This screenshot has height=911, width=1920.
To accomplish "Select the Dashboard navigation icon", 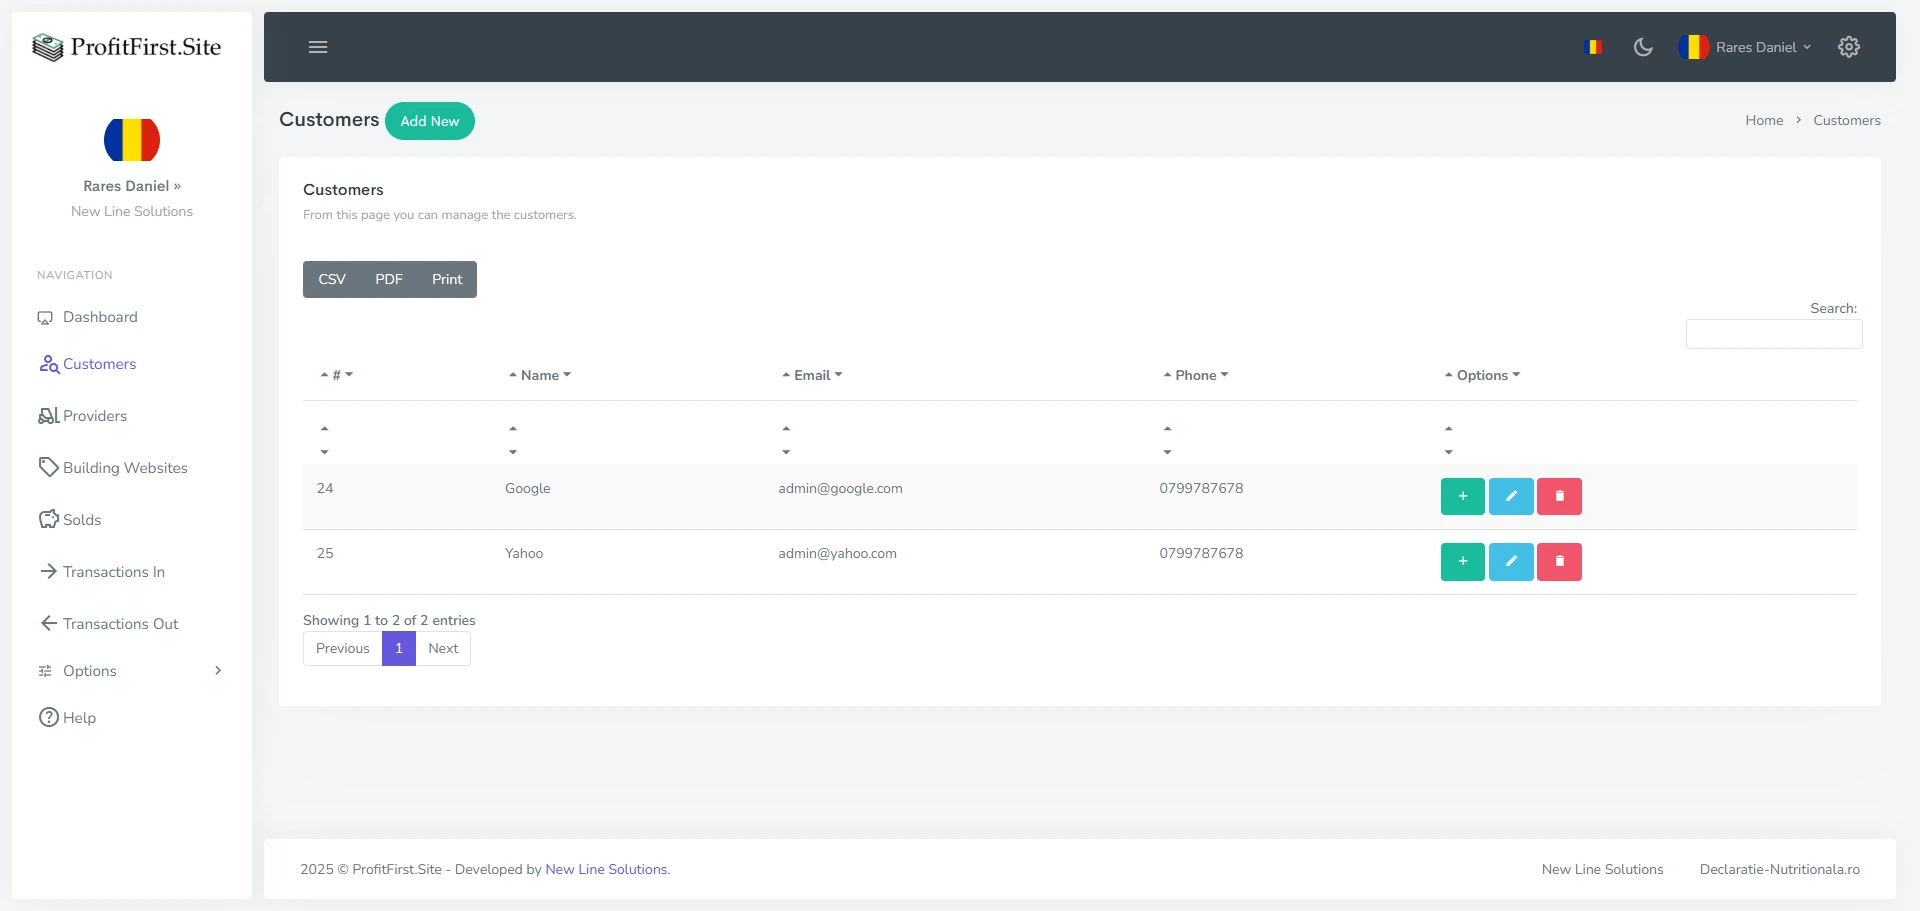I will [46, 317].
